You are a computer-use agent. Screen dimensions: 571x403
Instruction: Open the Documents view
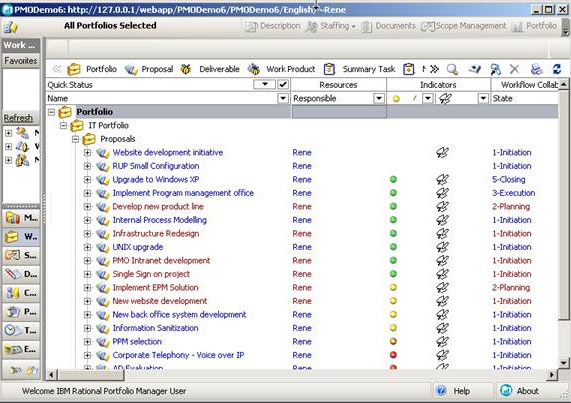(389, 26)
